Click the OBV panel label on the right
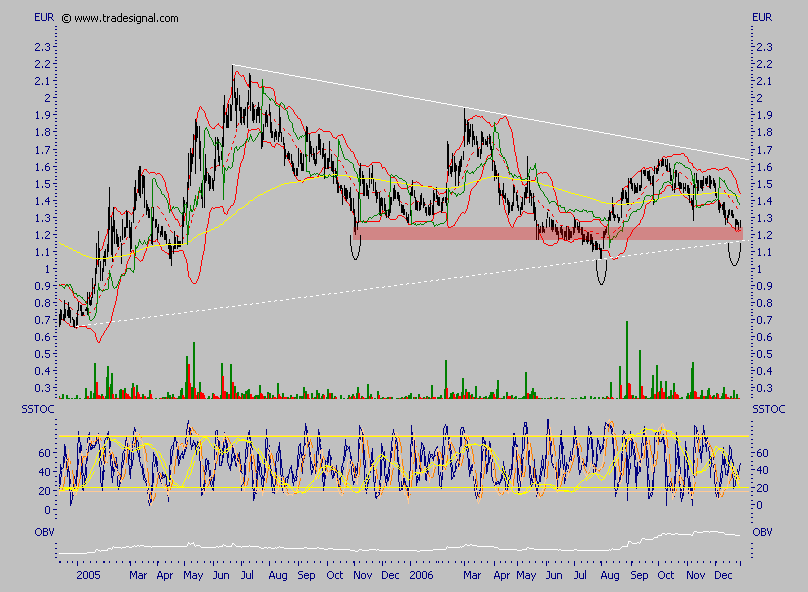This screenshot has height=592, width=808. tap(762, 532)
